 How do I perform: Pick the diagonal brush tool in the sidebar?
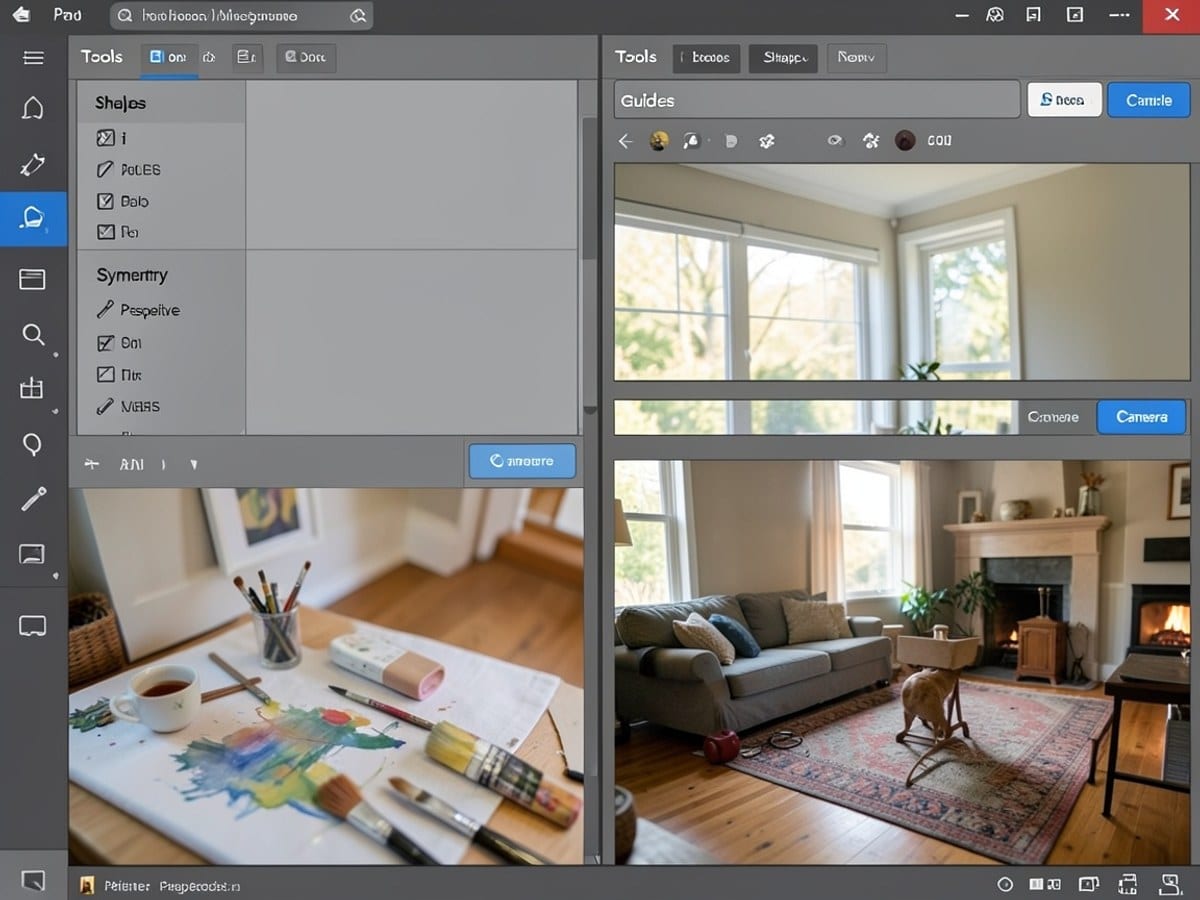click(x=33, y=498)
